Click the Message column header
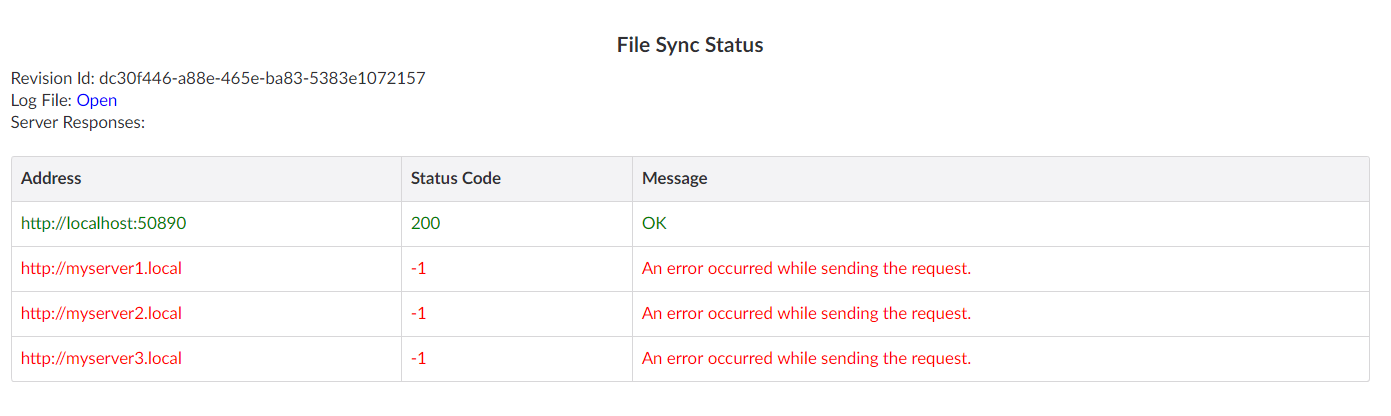The image size is (1391, 416). coord(675,178)
